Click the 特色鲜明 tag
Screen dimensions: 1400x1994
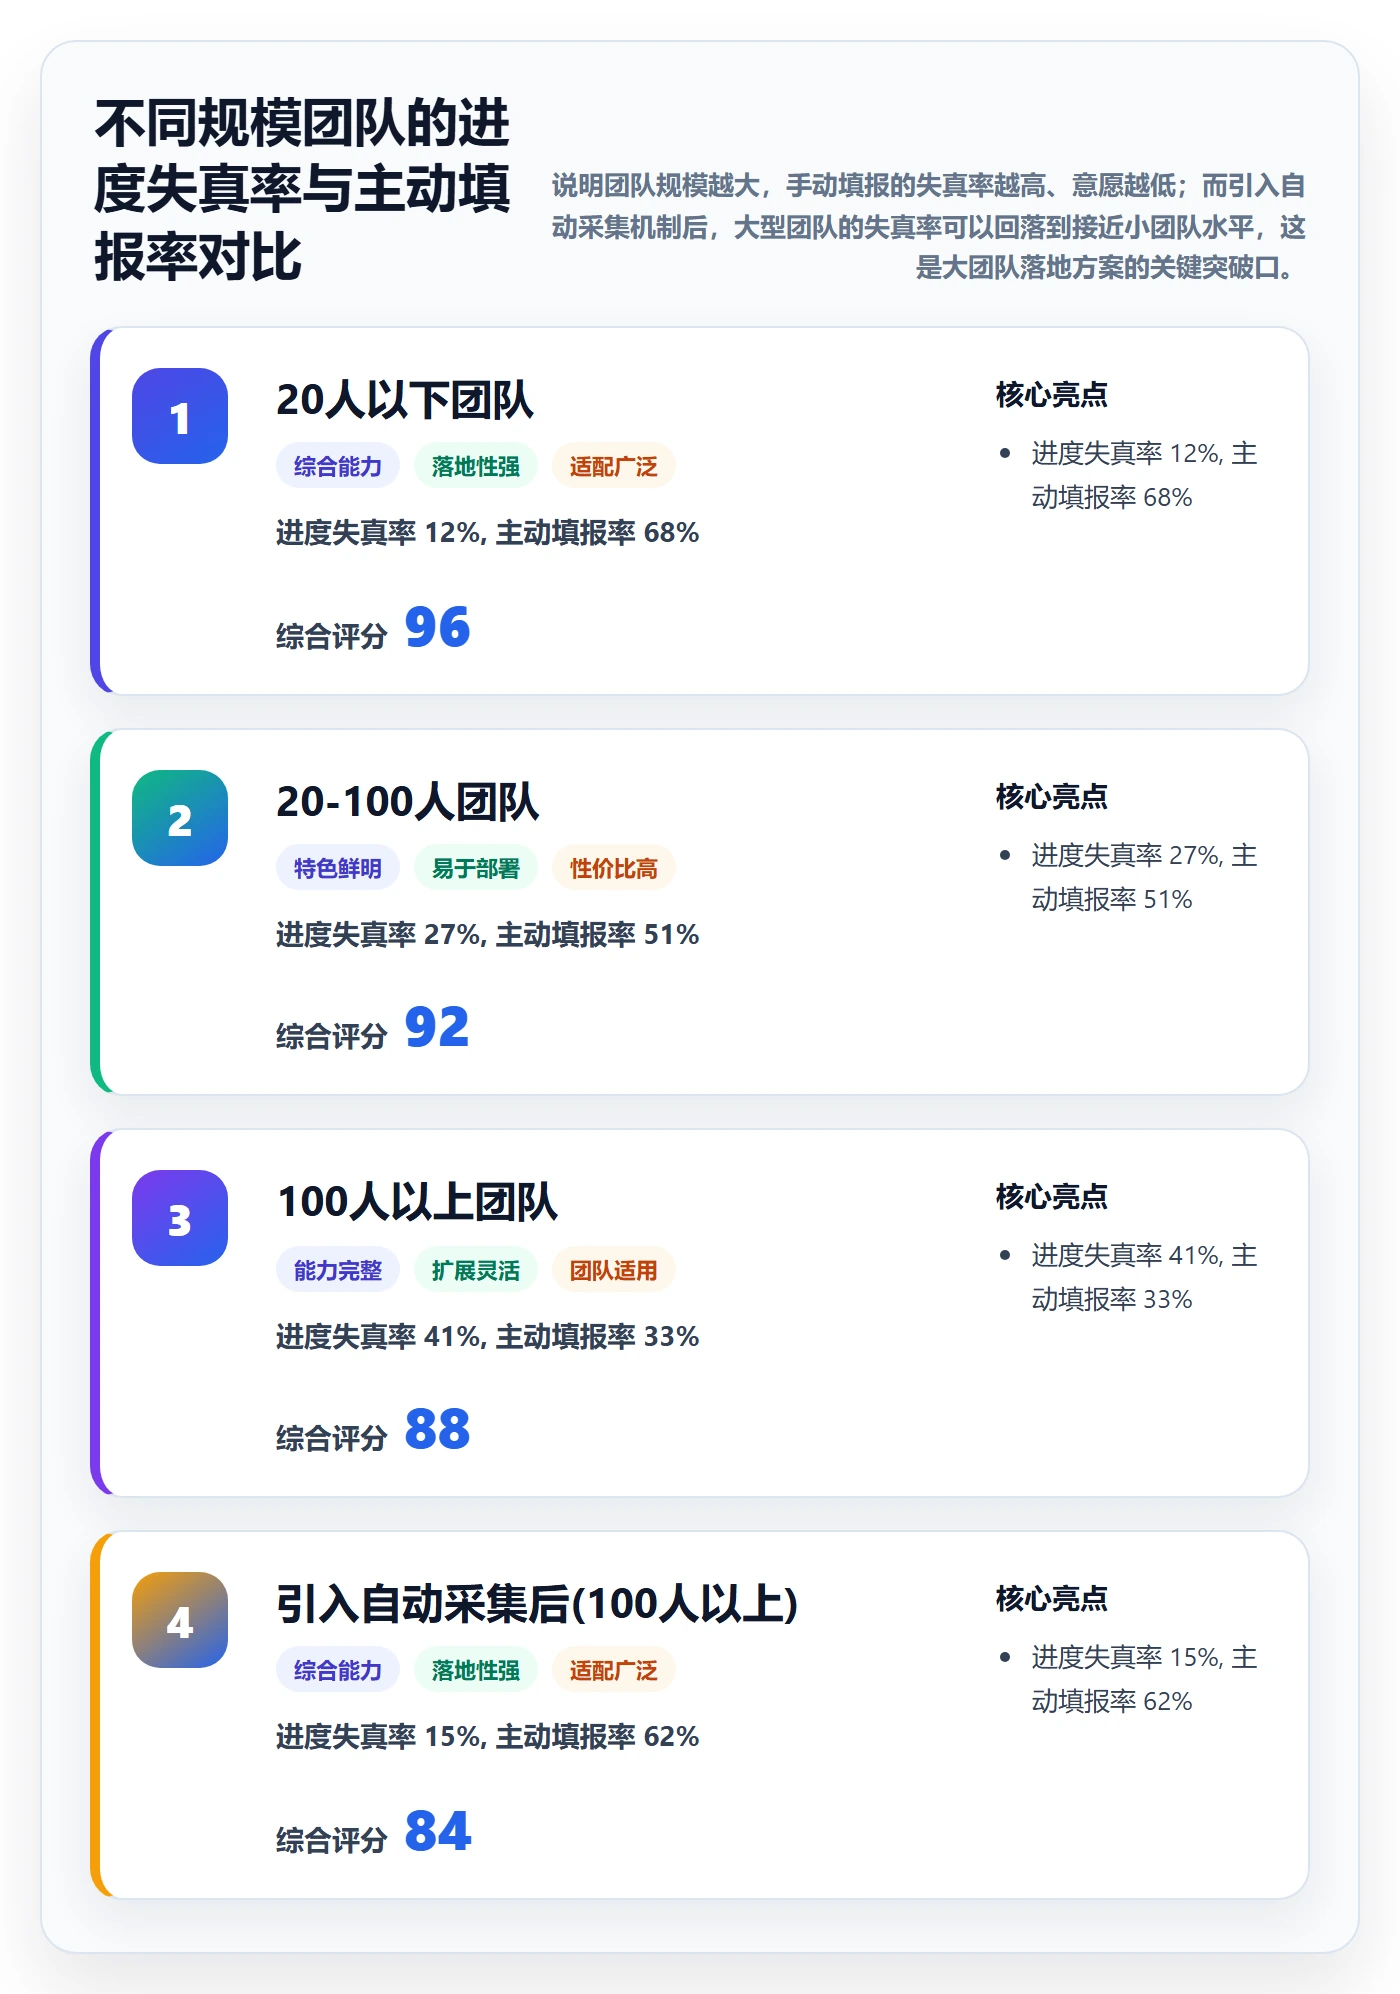click(338, 868)
